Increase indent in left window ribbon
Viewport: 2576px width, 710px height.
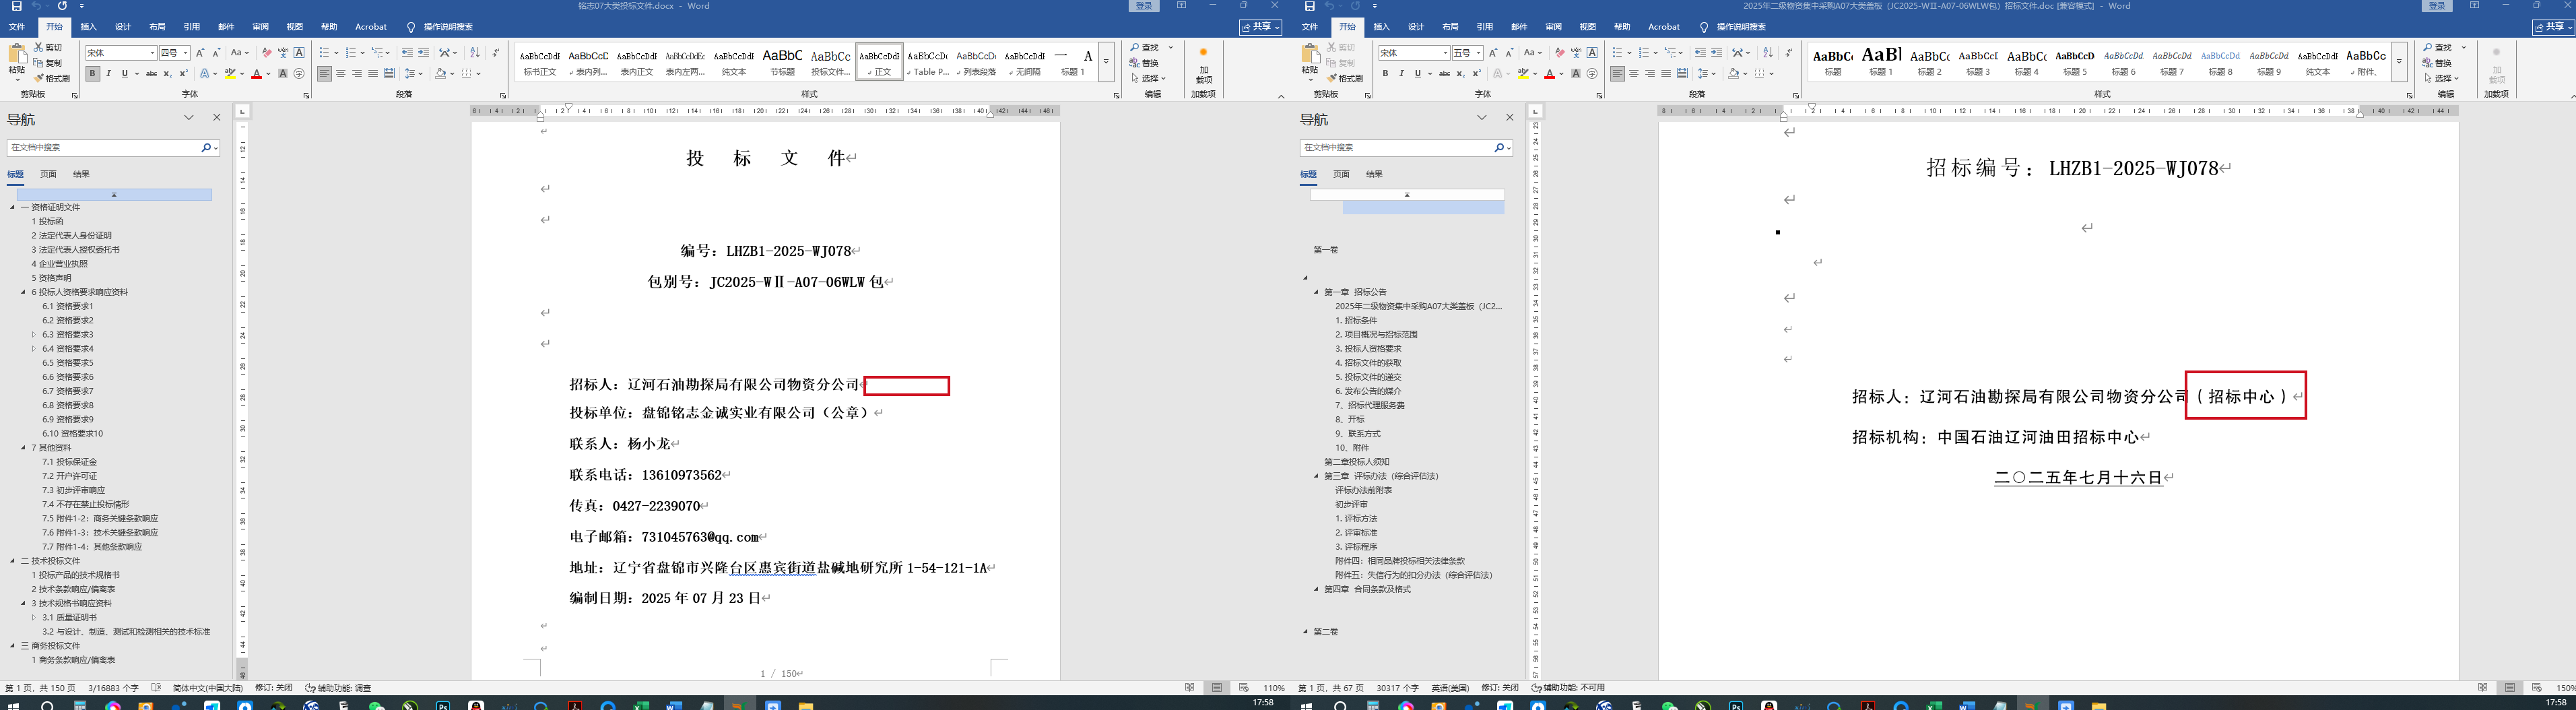click(x=423, y=53)
